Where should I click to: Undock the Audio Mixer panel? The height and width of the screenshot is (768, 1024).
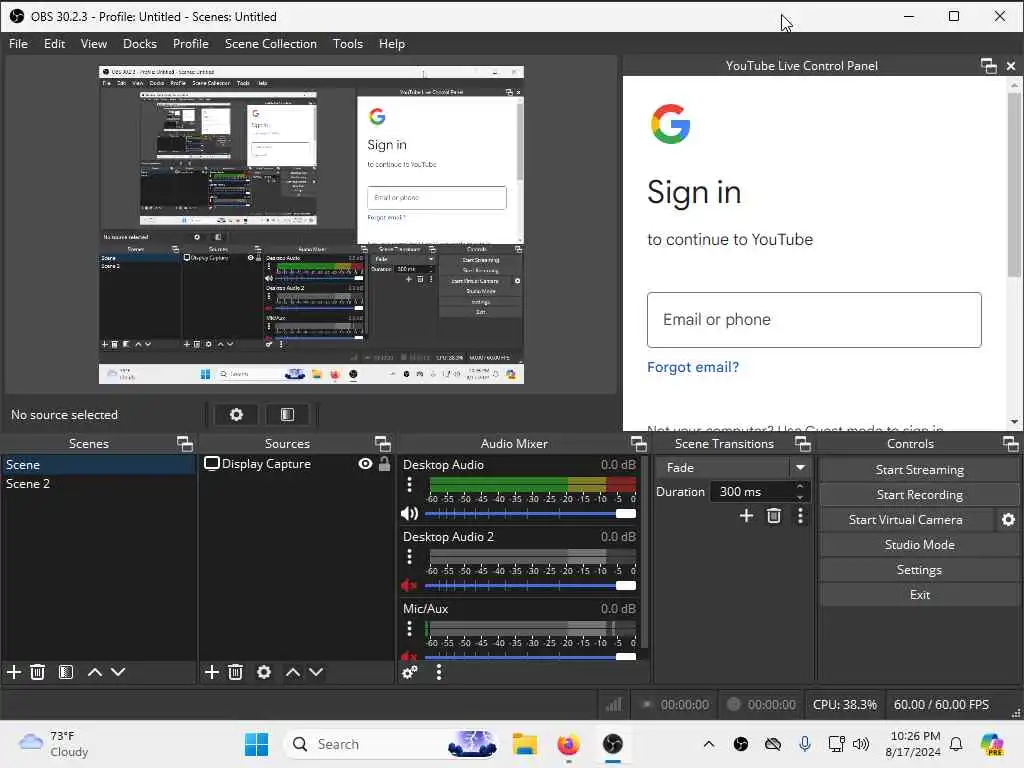pyautogui.click(x=639, y=444)
